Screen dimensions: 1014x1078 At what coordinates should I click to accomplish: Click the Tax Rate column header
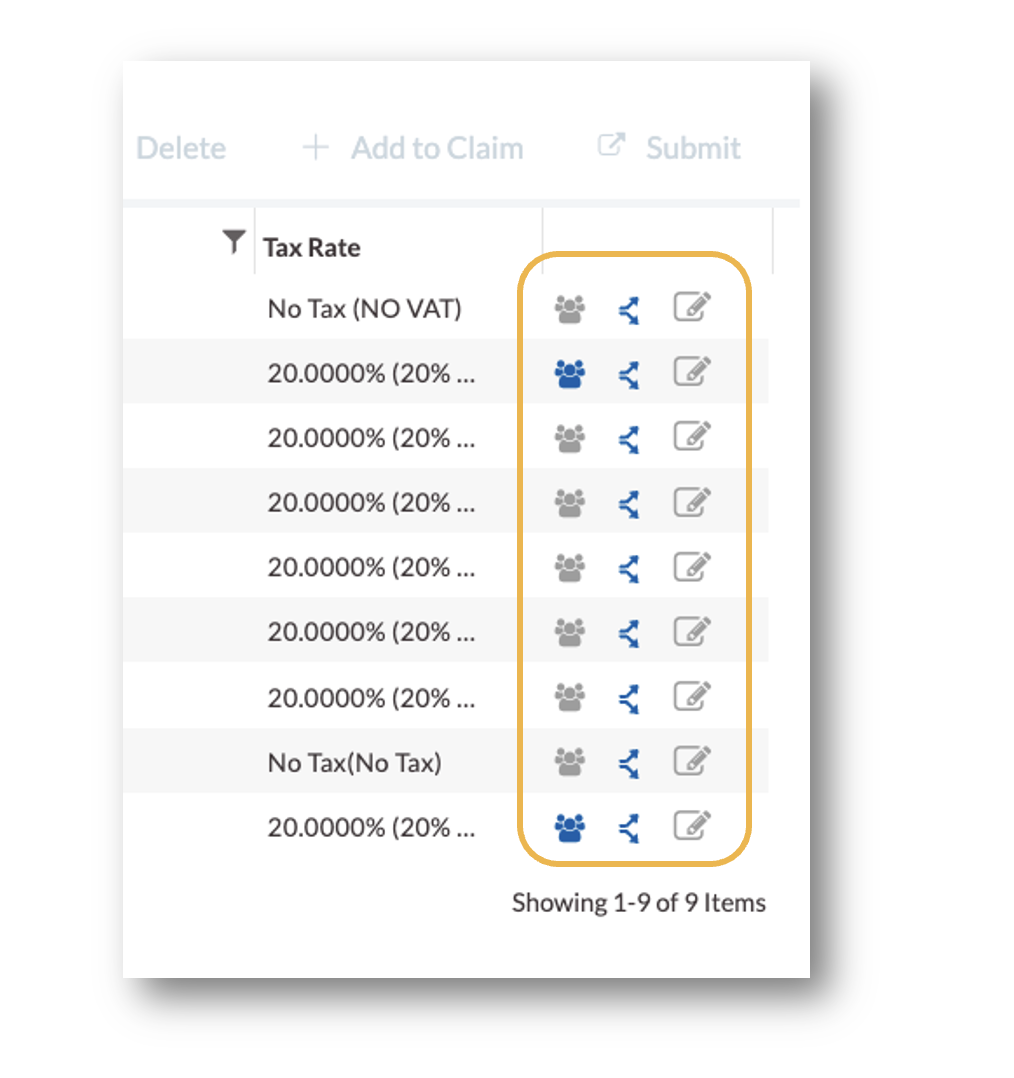[x=310, y=246]
